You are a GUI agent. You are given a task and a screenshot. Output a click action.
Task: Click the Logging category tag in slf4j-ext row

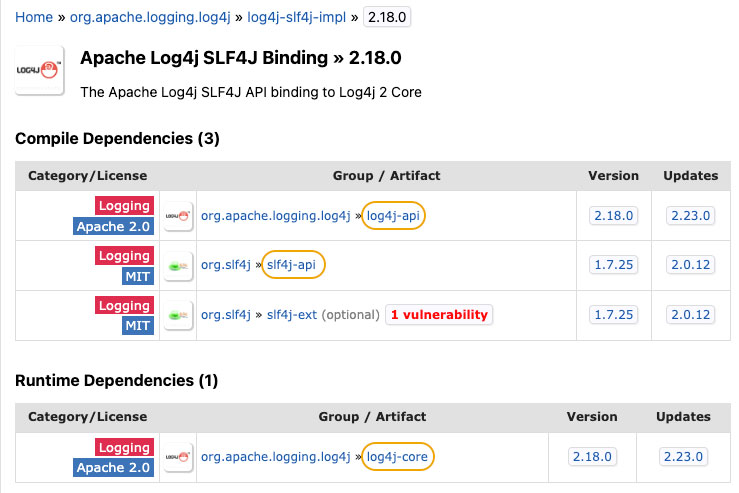[124, 305]
